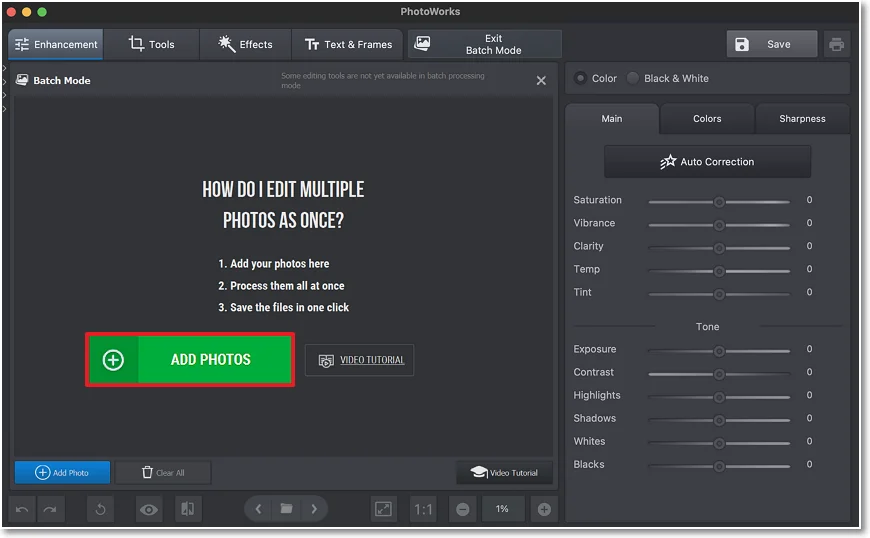
Task: Click the Shadows slider handle
Action: (x=719, y=420)
